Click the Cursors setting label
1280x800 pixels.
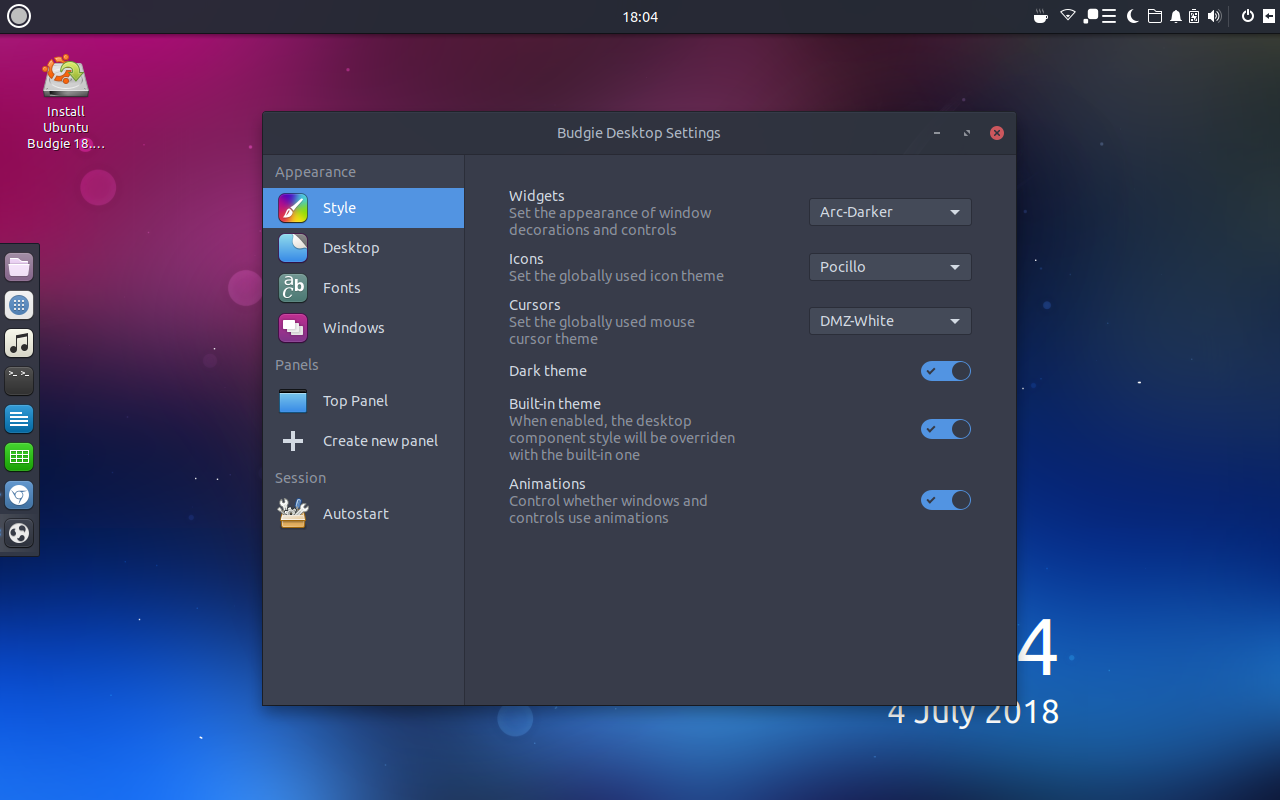click(535, 305)
